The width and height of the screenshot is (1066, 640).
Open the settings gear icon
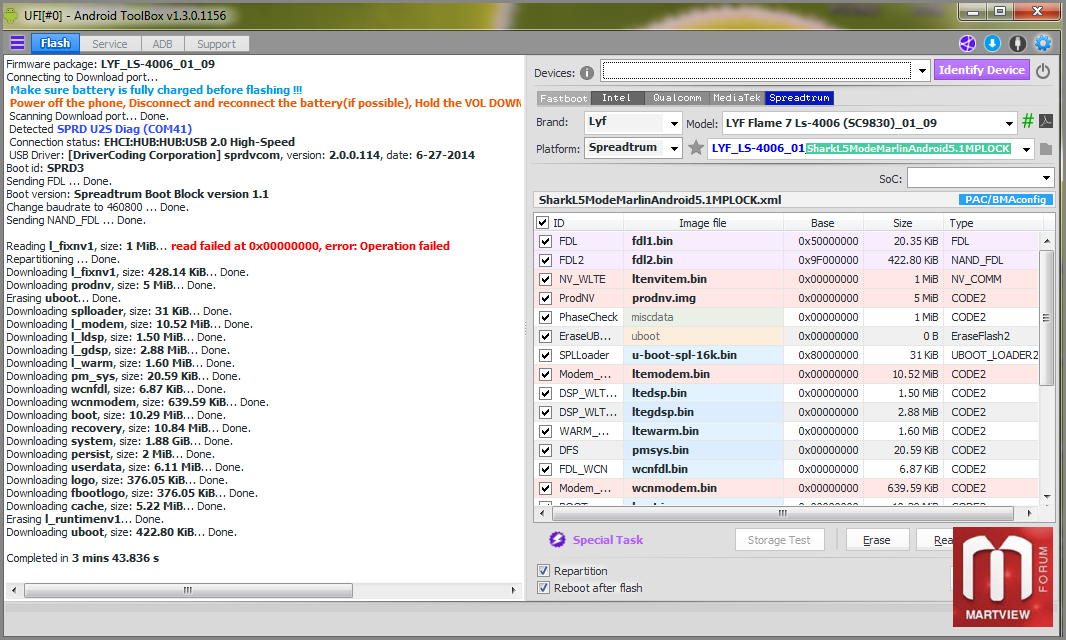click(1042, 44)
